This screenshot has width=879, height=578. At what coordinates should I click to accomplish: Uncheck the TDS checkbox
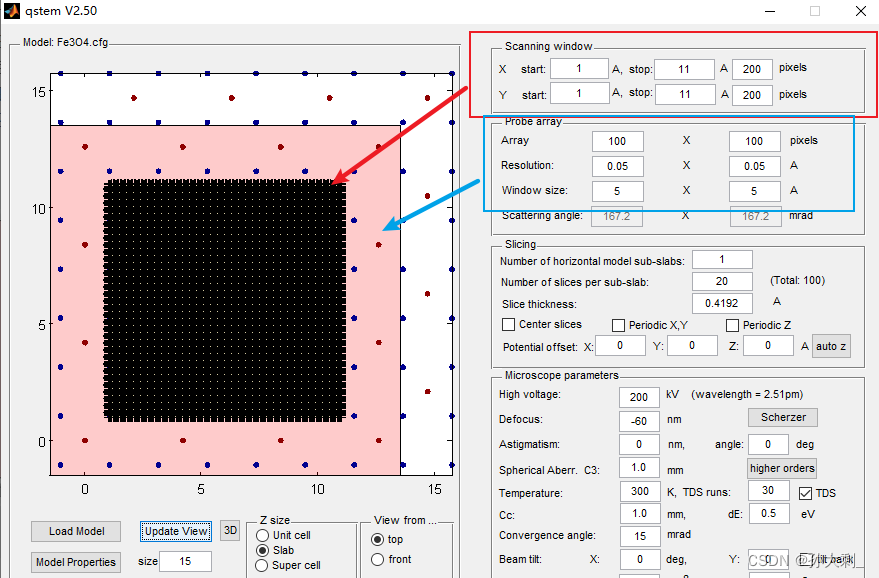point(805,493)
